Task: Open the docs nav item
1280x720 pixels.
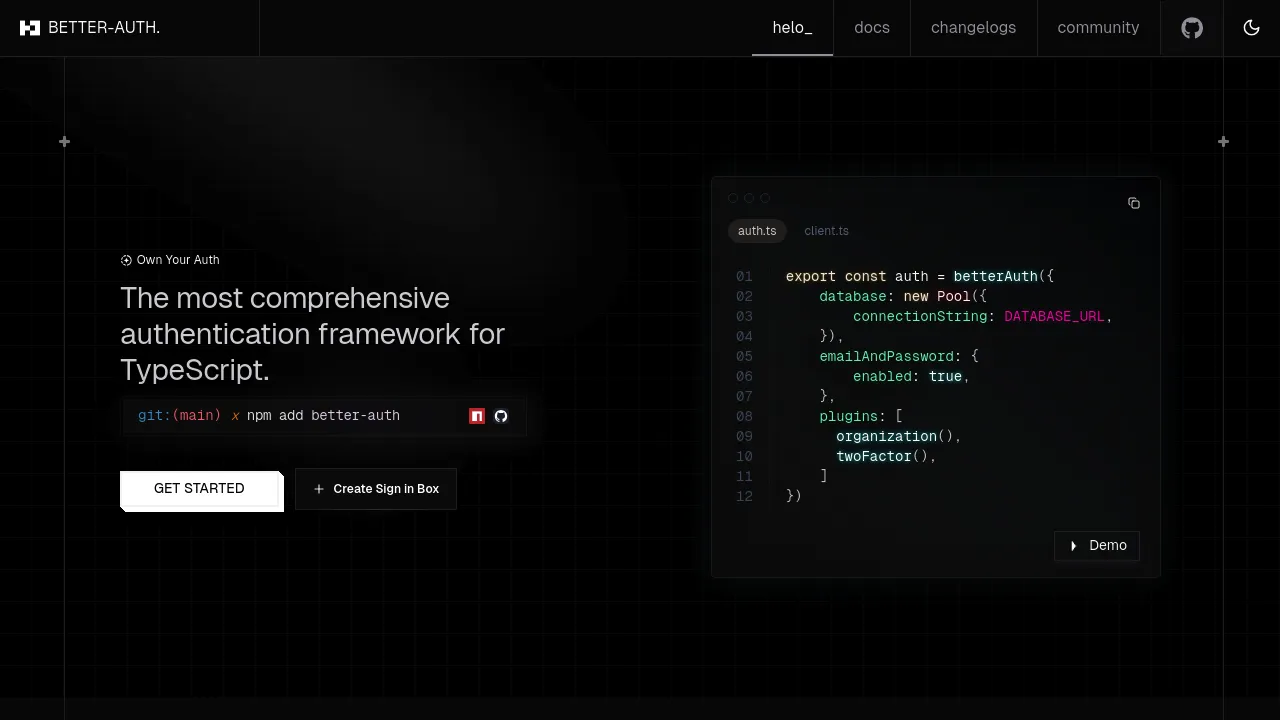Action: pos(872,28)
